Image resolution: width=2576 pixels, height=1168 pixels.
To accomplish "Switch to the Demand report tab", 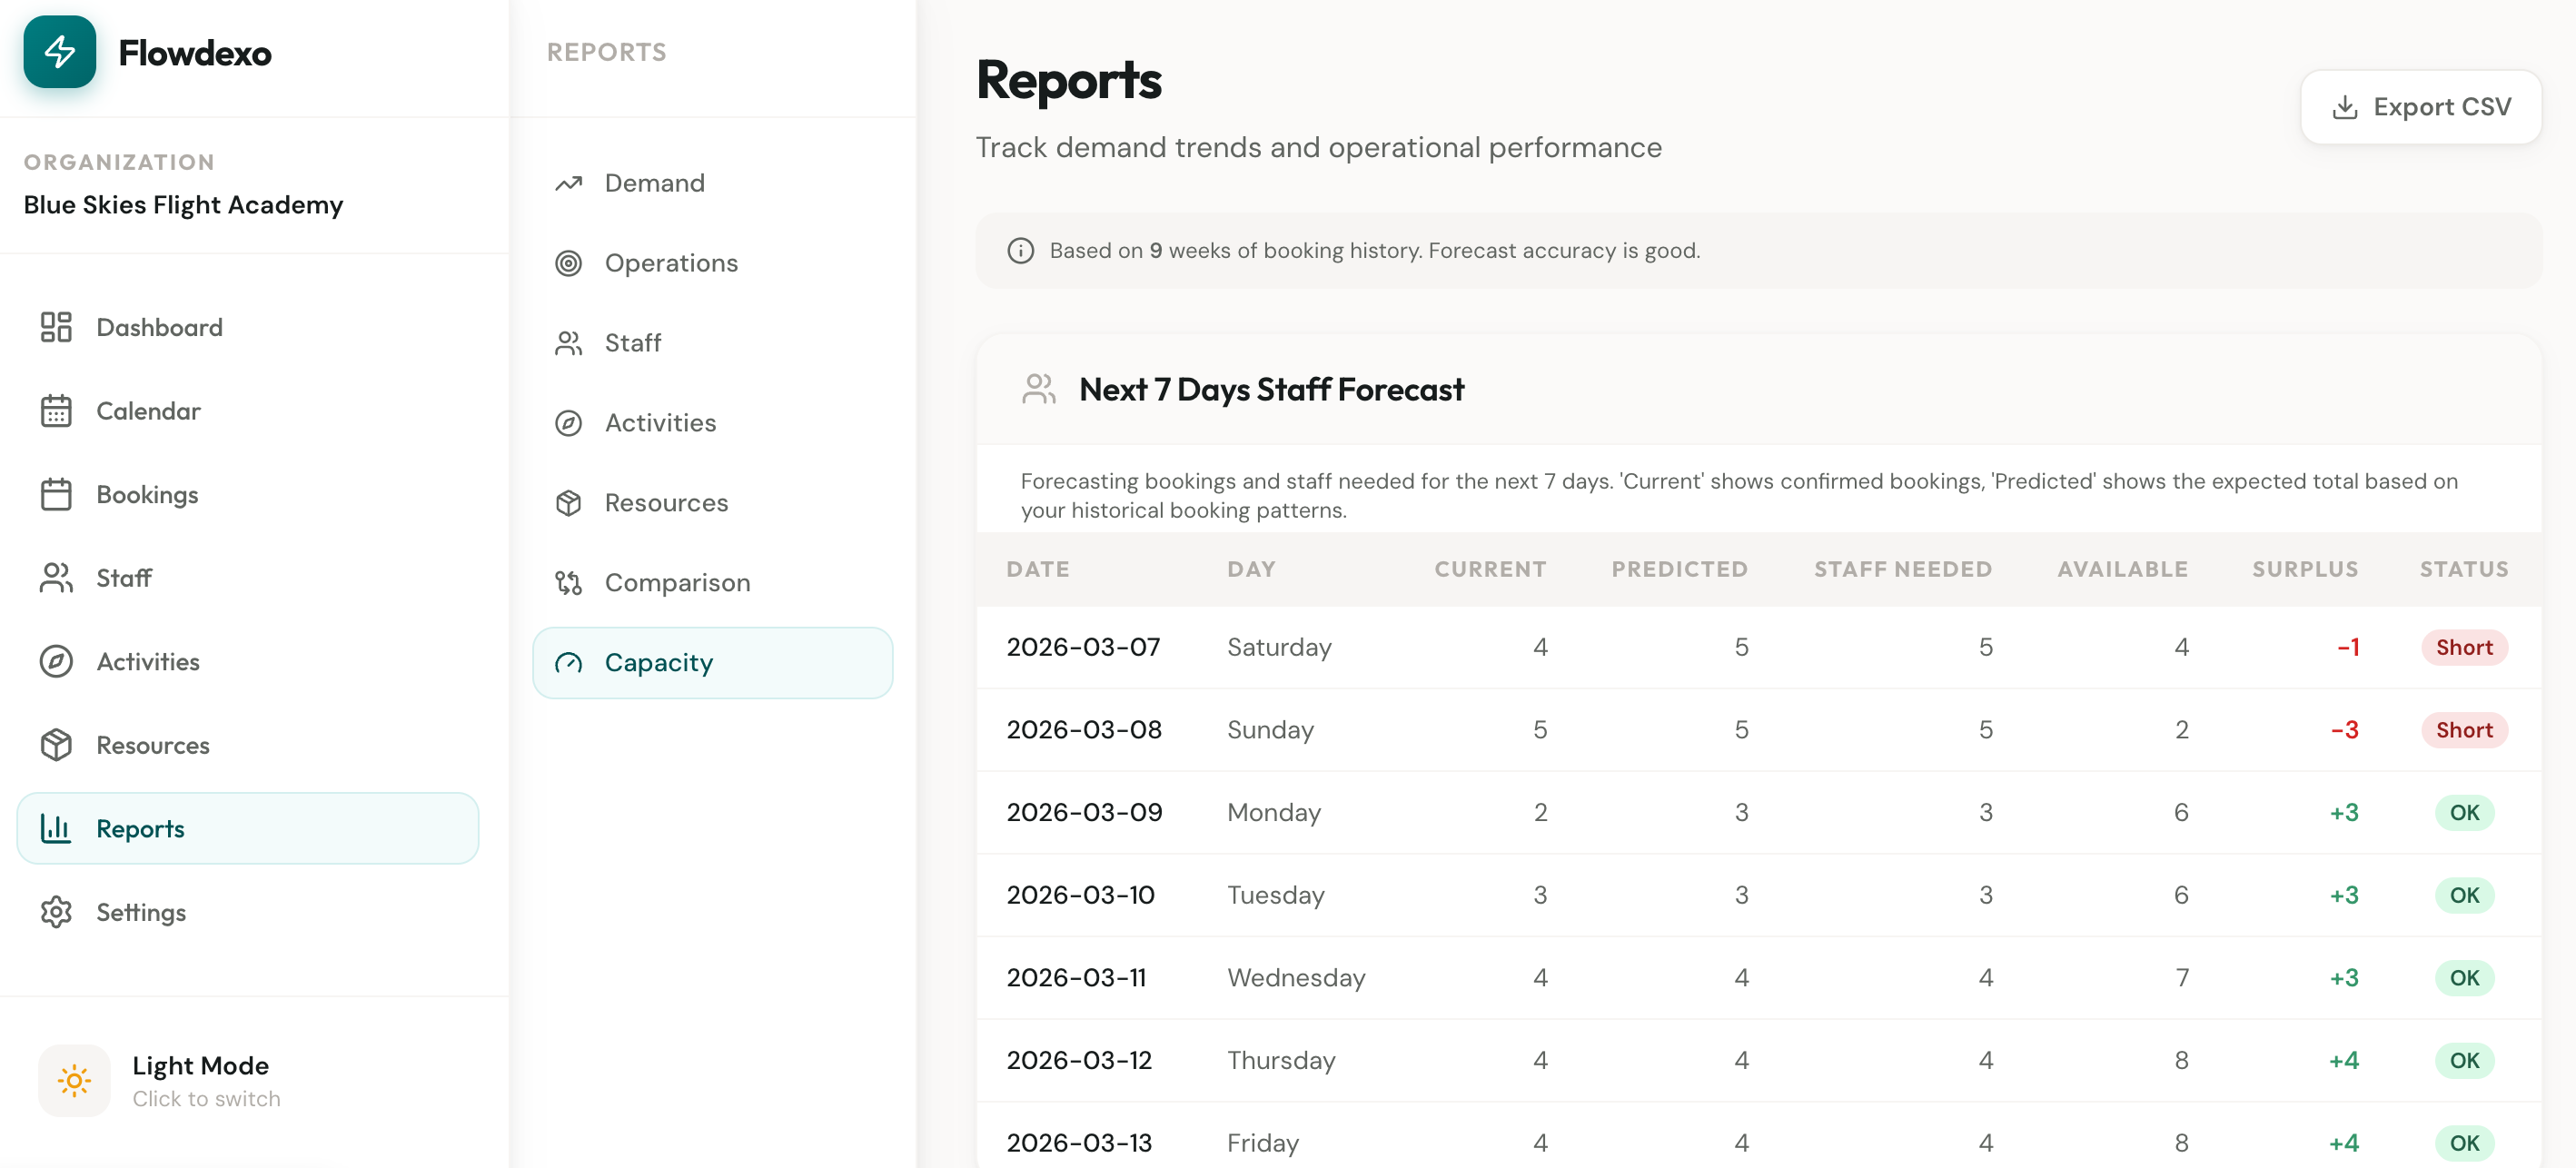I will click(654, 182).
